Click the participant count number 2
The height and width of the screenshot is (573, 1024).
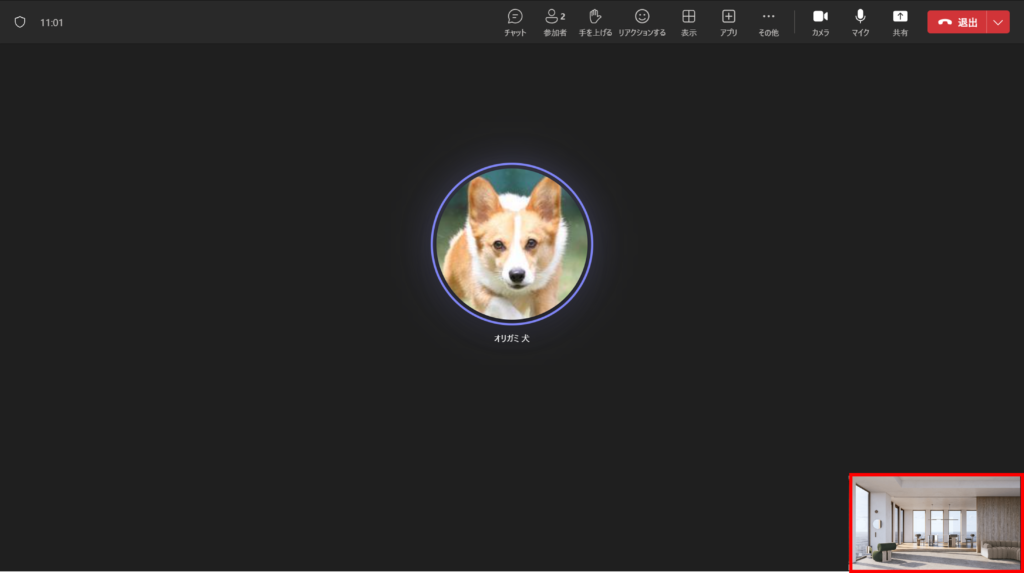coord(563,17)
